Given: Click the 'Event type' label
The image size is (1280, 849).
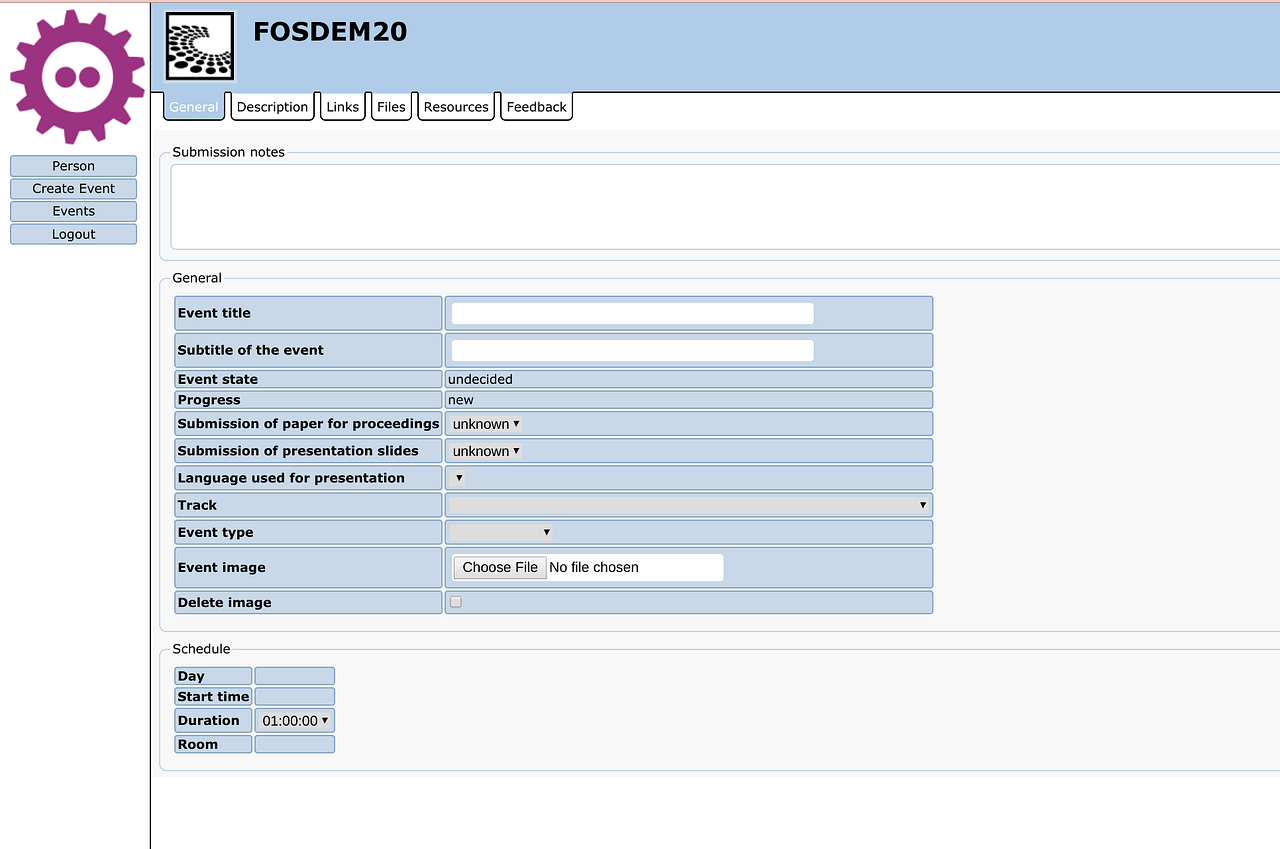Looking at the screenshot, I should [216, 532].
